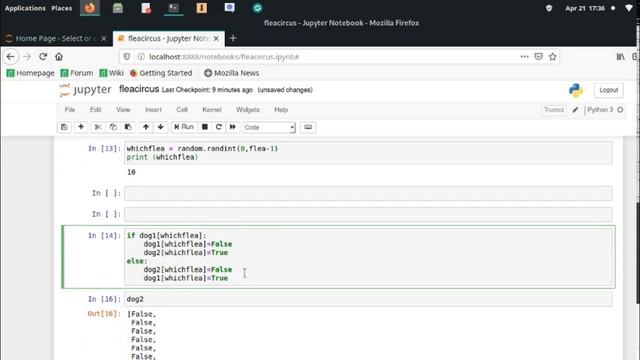
Task: Open the File menu
Action: coord(70,110)
